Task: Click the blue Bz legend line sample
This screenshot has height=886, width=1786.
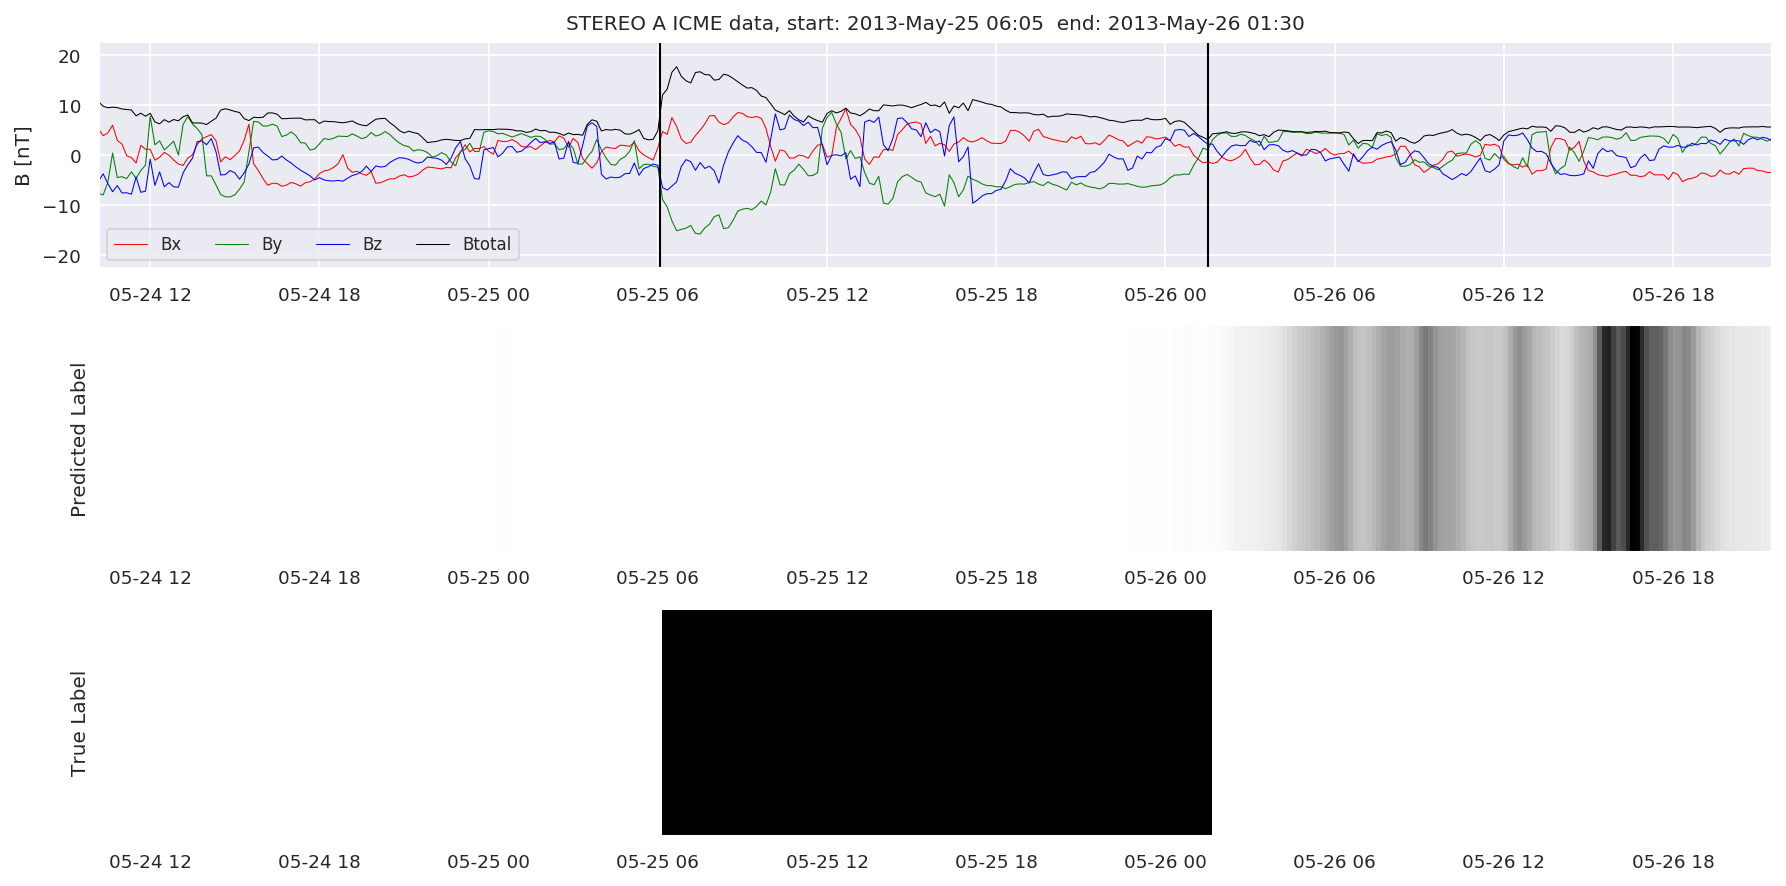Action: tap(333, 244)
